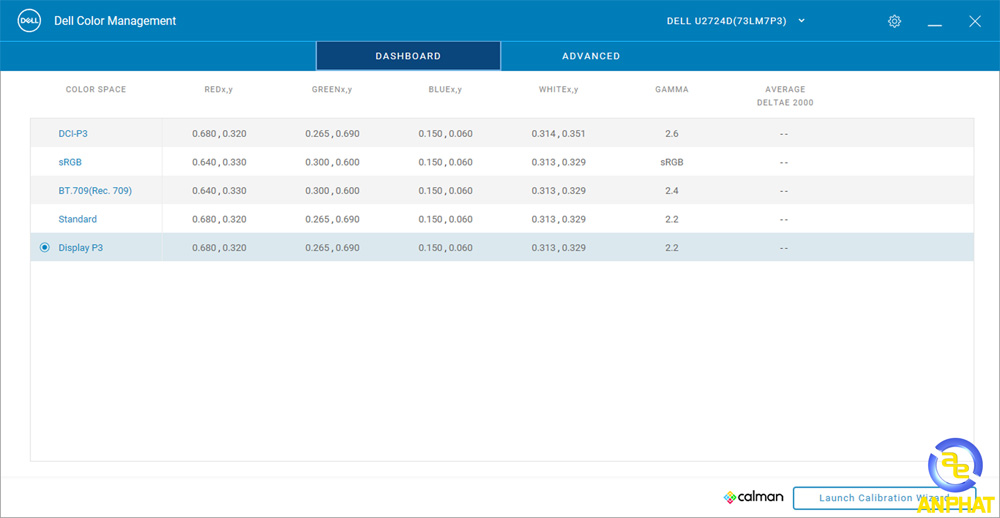Click the GREENx,y column header
The width and height of the screenshot is (1000, 518).
pos(332,89)
